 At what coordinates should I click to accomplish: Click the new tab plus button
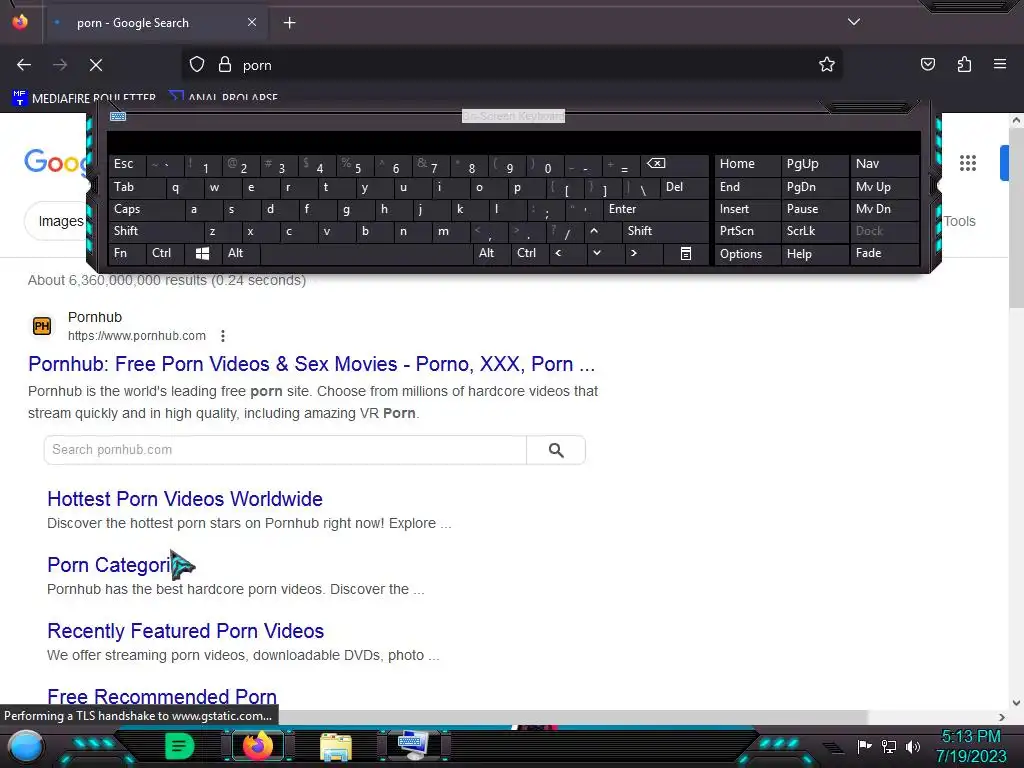[289, 23]
